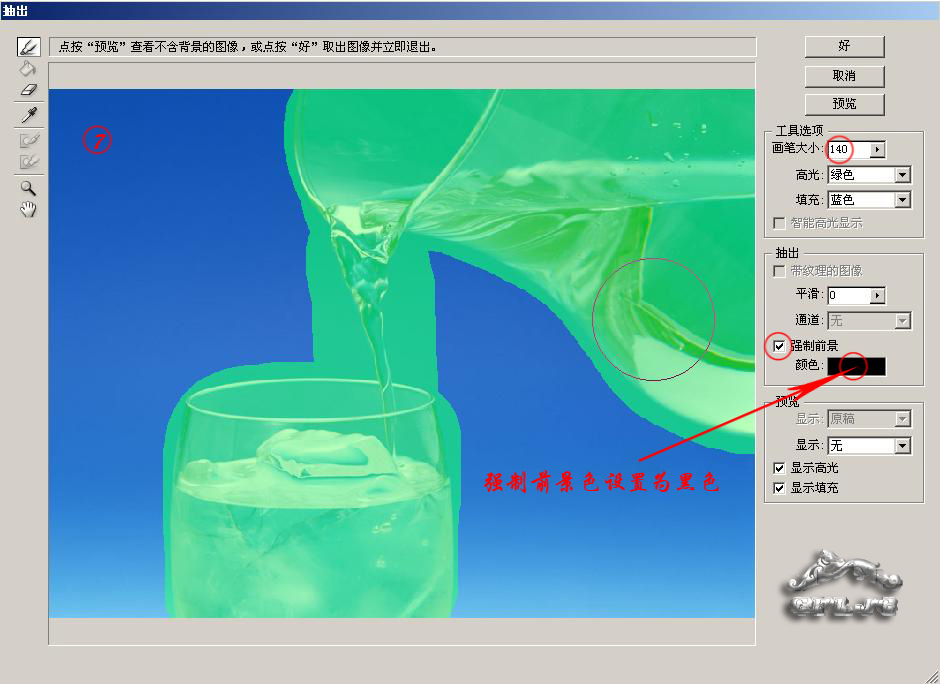Click the 好 button to confirm extraction
The height and width of the screenshot is (684, 940).
coord(844,47)
